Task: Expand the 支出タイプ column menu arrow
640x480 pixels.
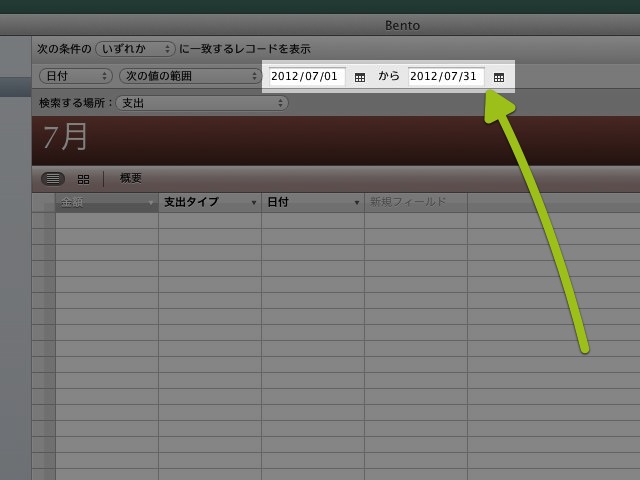Action: point(254,202)
